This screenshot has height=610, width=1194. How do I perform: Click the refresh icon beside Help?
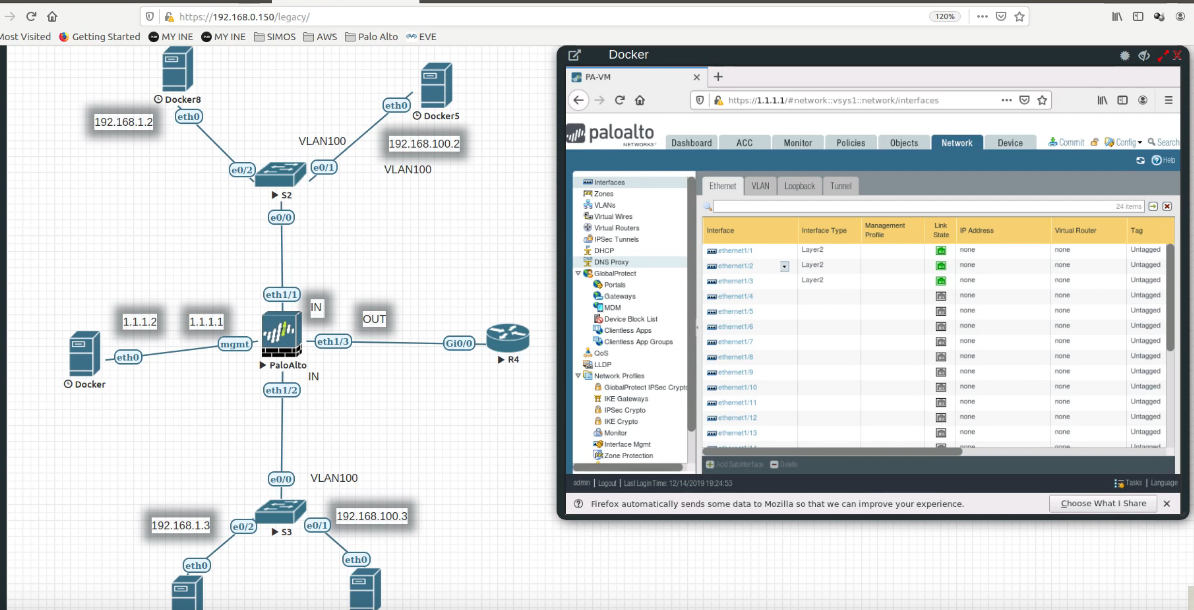tap(1140, 160)
